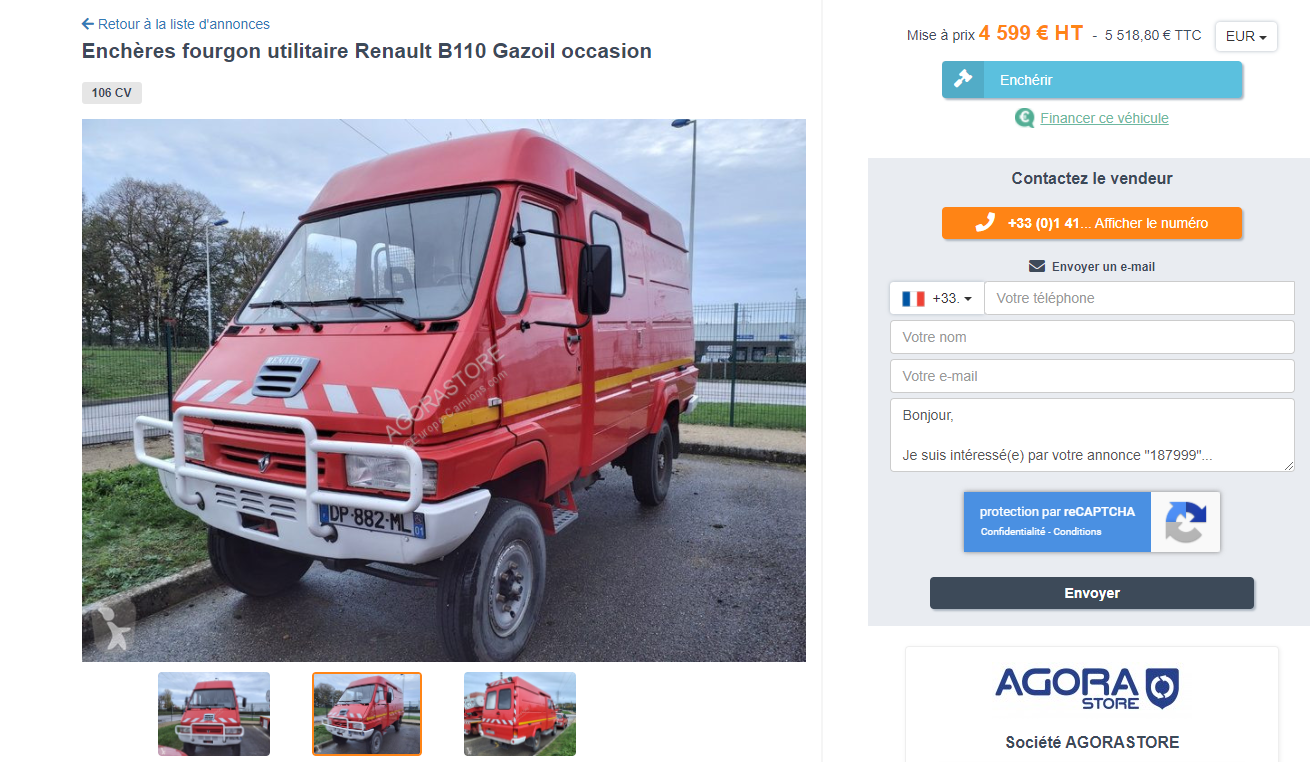Screen dimensions: 1310x762
Task: Click the reCAPTCHA logo icon
Action: point(1185,522)
